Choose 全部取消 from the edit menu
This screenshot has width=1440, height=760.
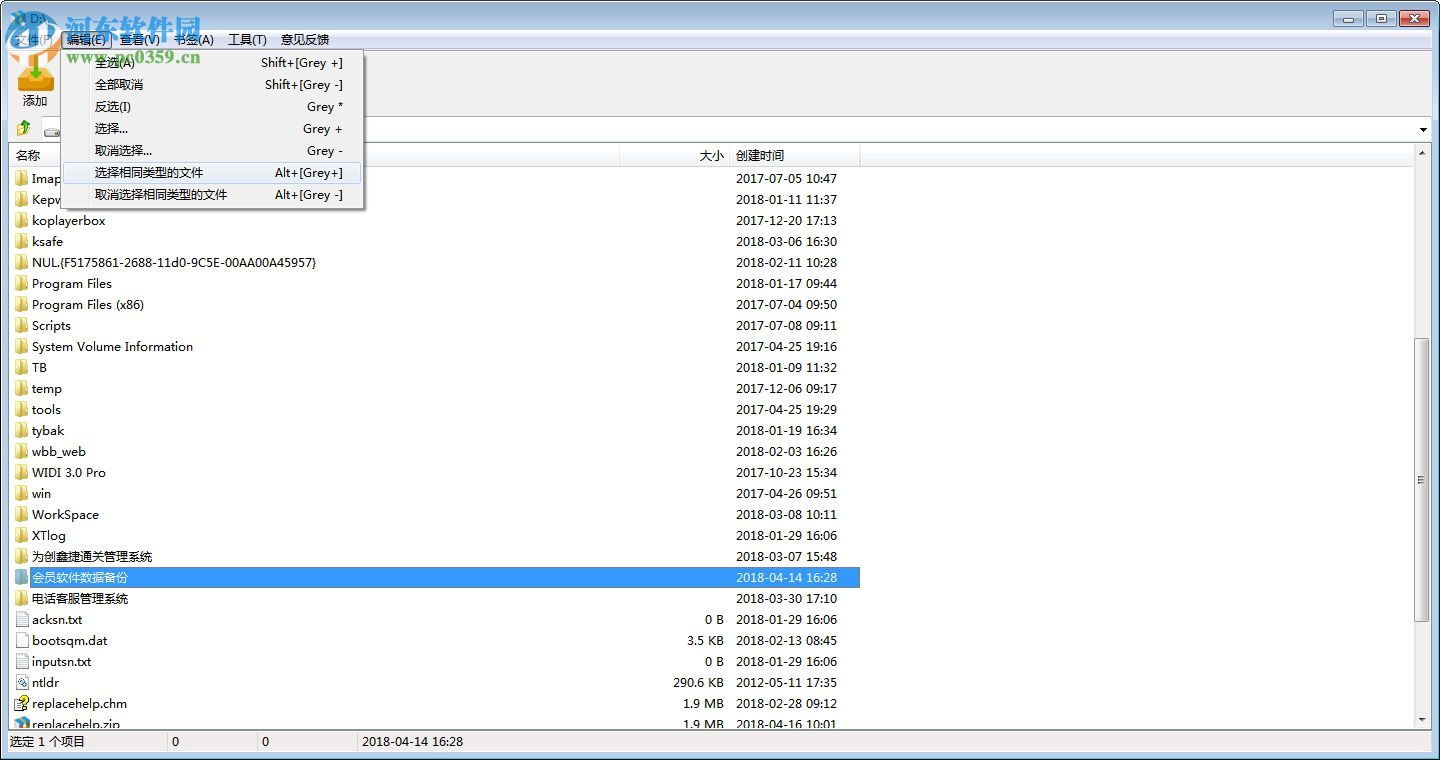[x=212, y=84]
